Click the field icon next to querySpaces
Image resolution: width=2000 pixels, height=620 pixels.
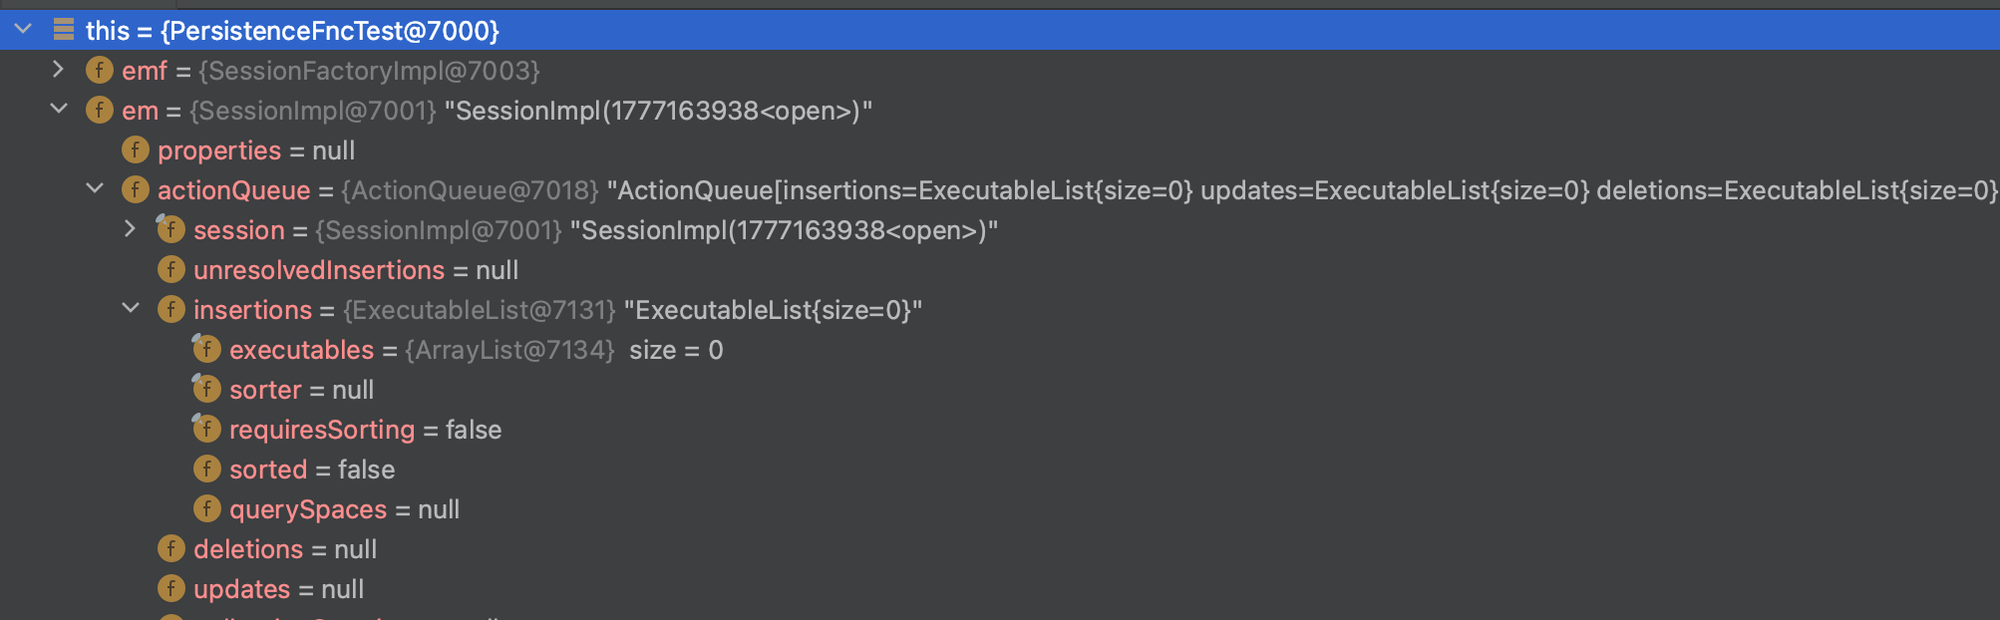tap(207, 509)
